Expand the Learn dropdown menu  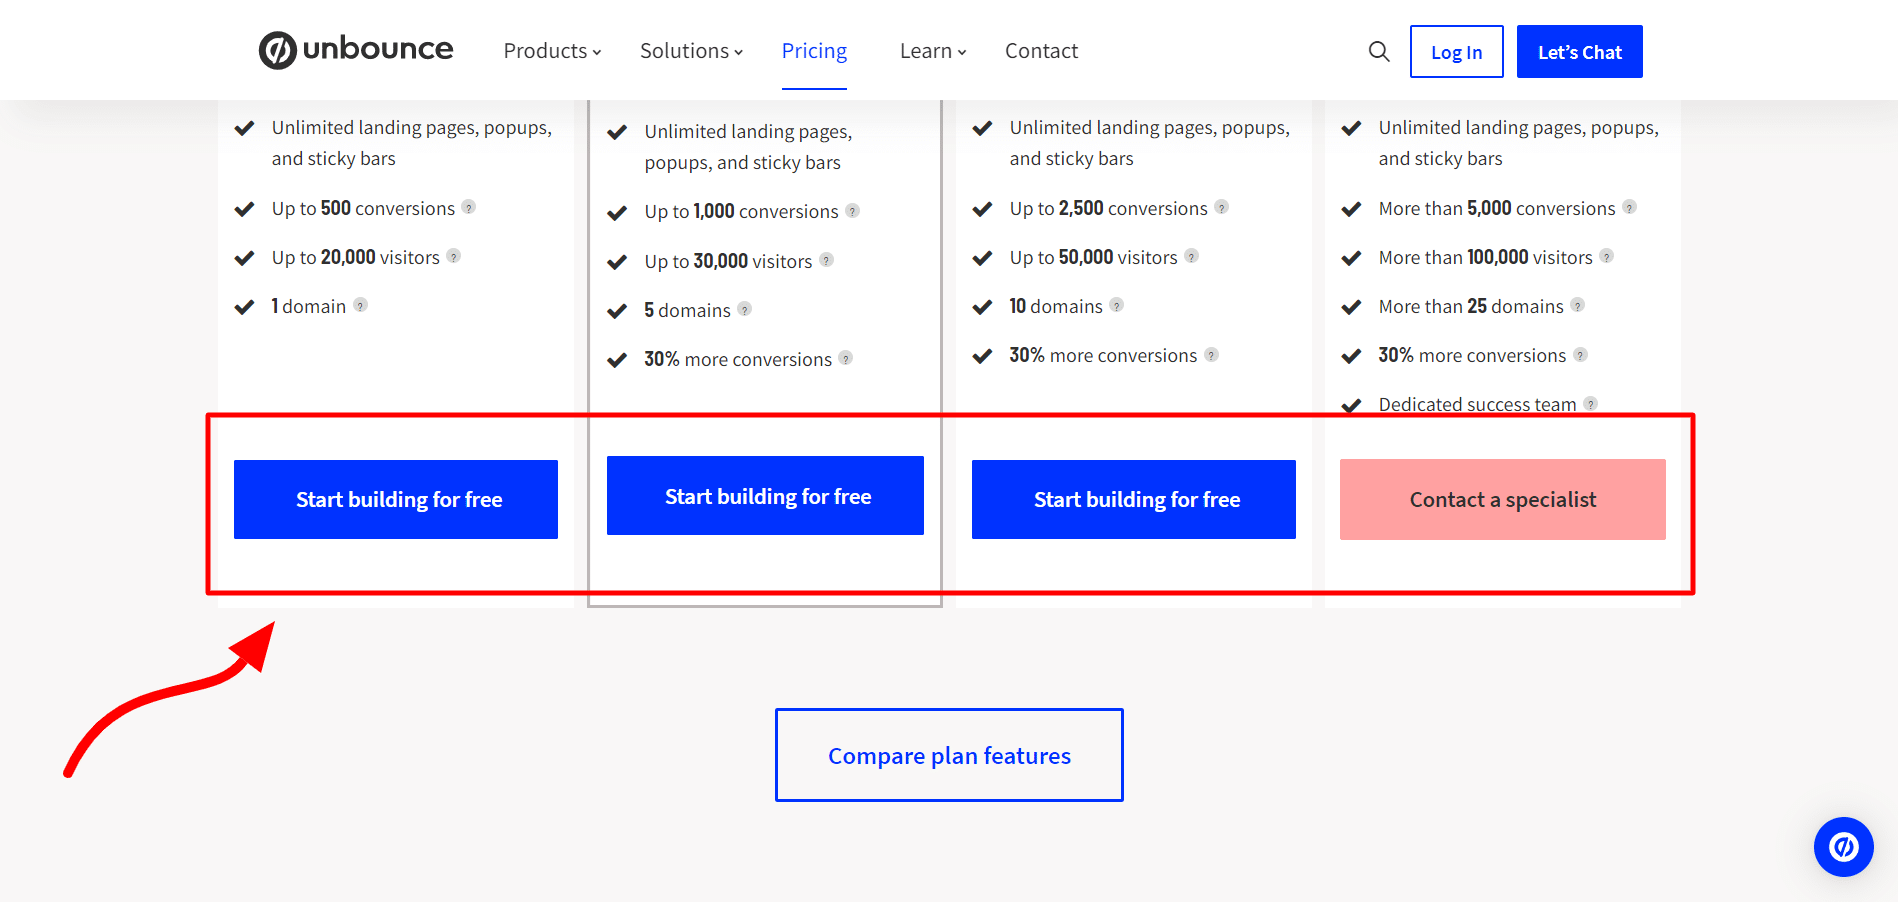tap(933, 51)
